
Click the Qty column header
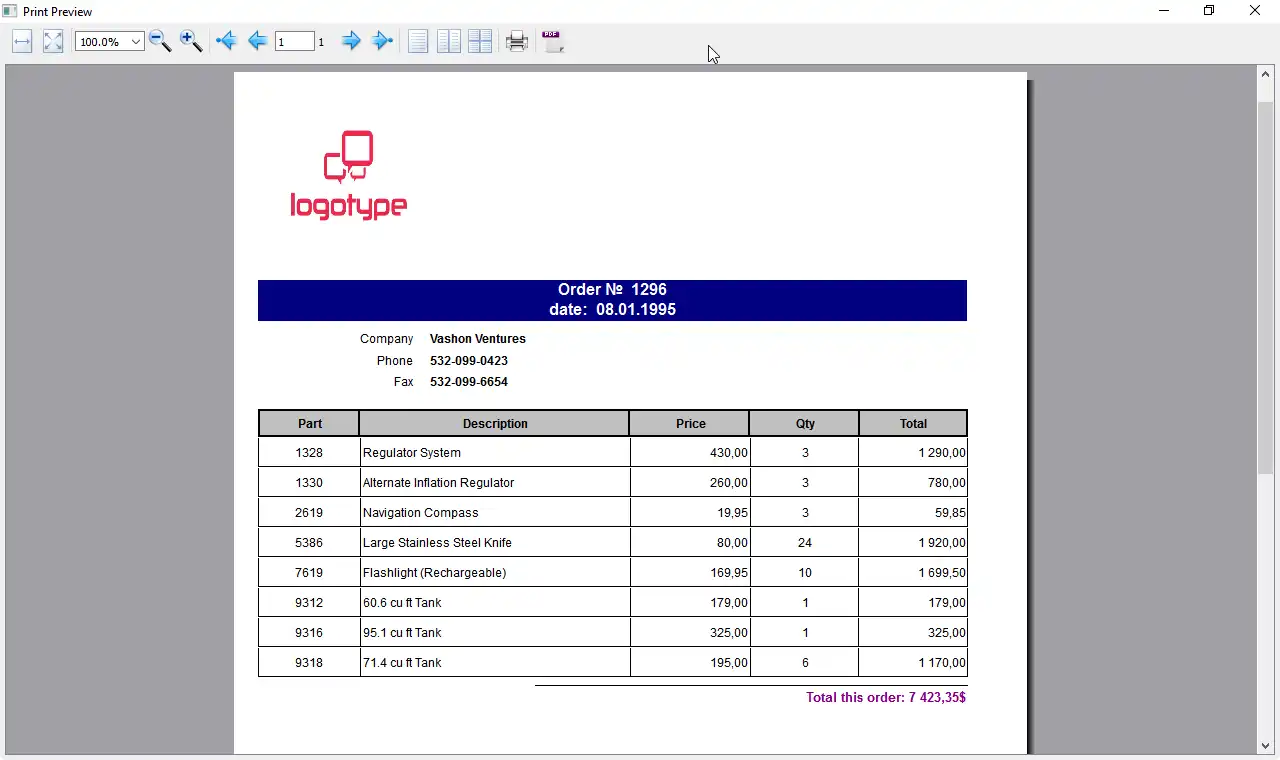(x=805, y=423)
